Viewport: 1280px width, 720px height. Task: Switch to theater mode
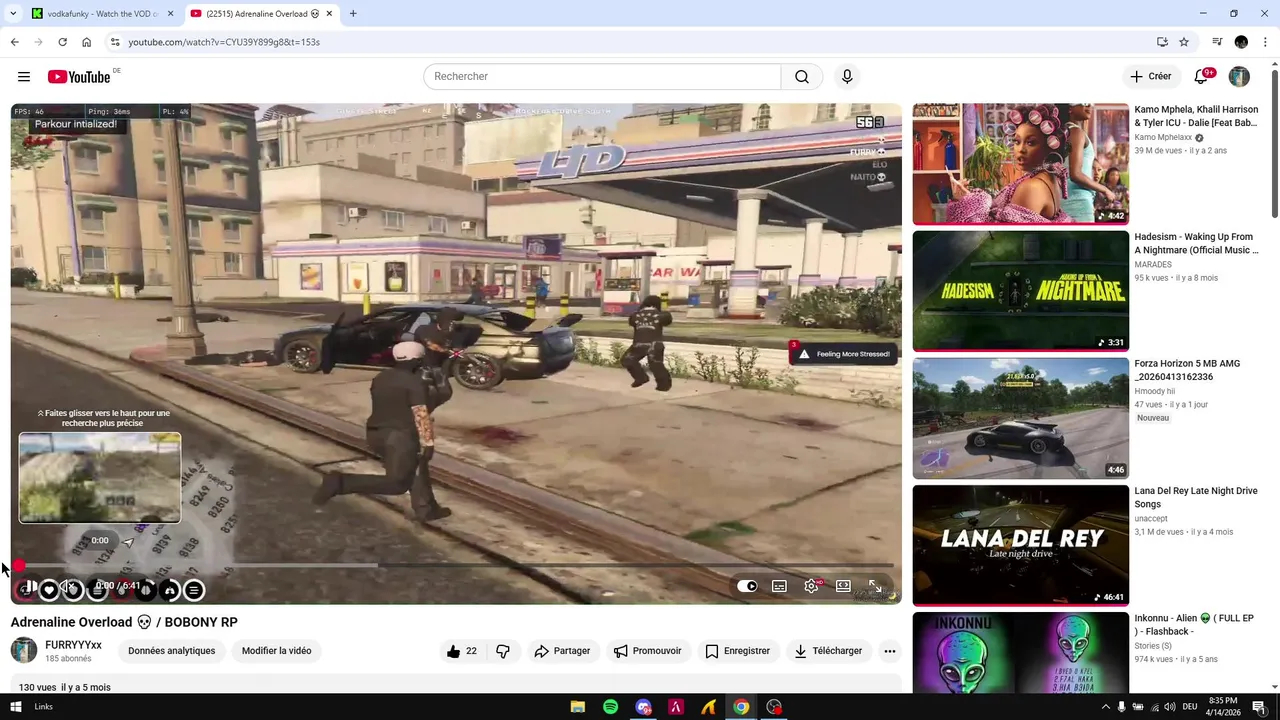click(843, 586)
